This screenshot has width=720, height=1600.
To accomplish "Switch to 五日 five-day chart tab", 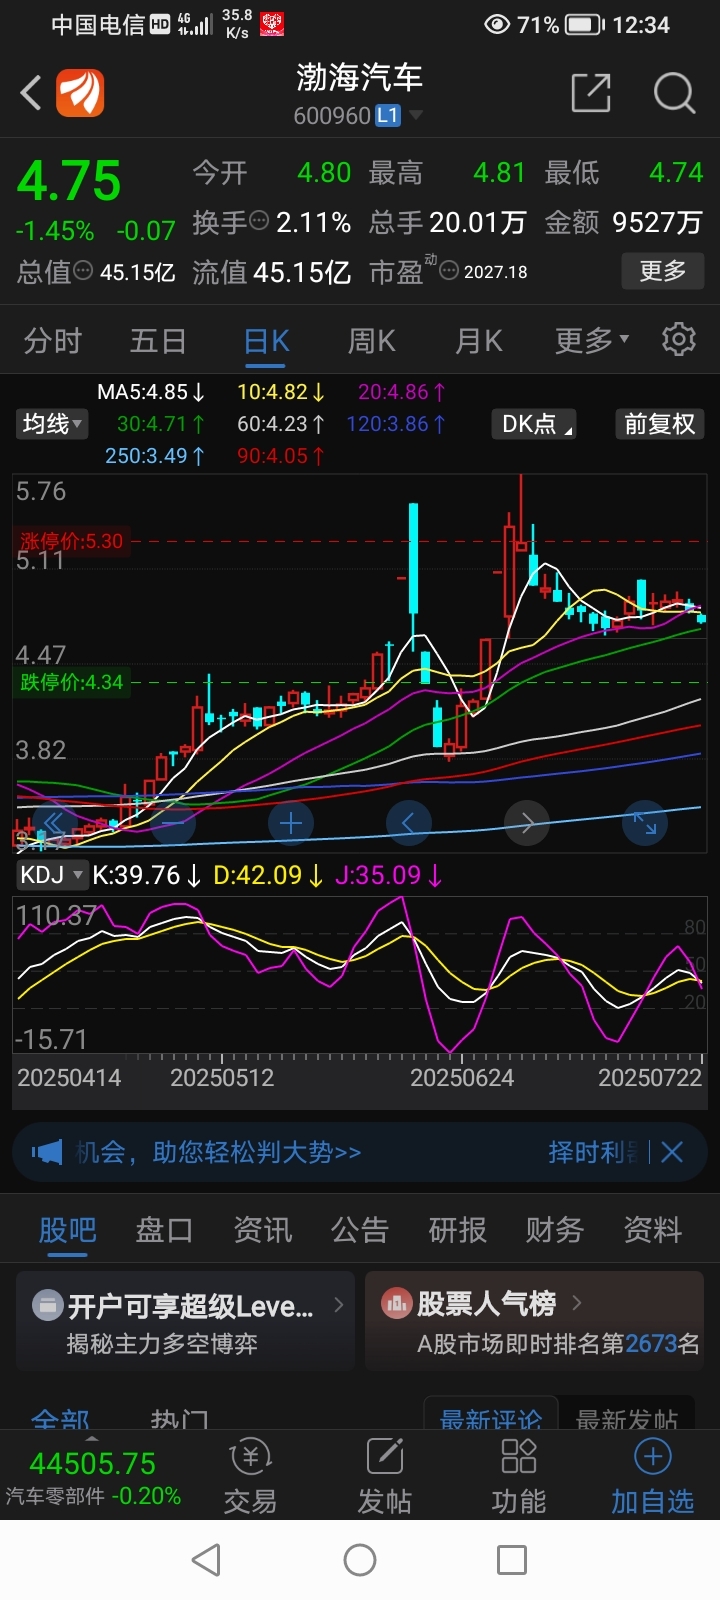I will click(158, 341).
